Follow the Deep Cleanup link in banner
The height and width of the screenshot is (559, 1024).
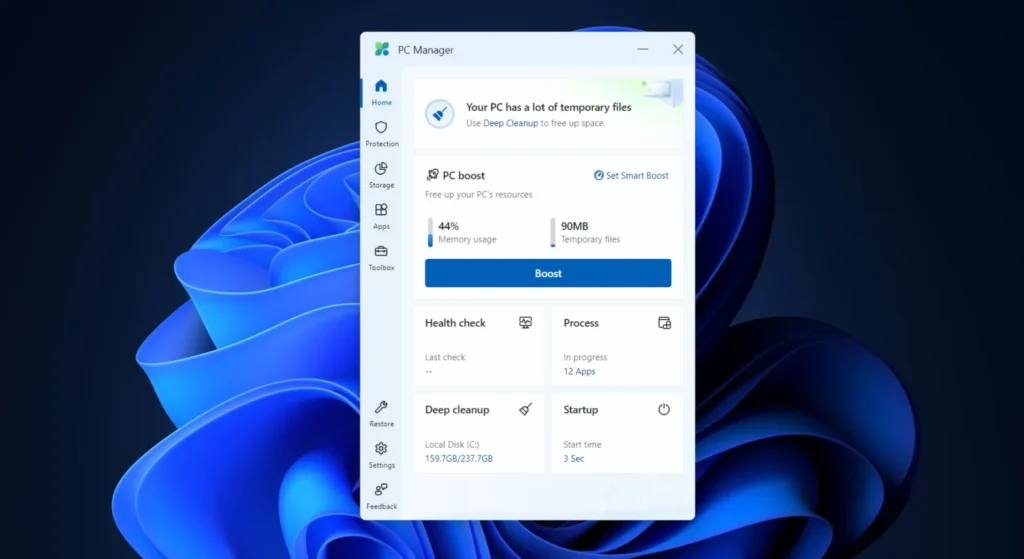pyautogui.click(x=508, y=123)
